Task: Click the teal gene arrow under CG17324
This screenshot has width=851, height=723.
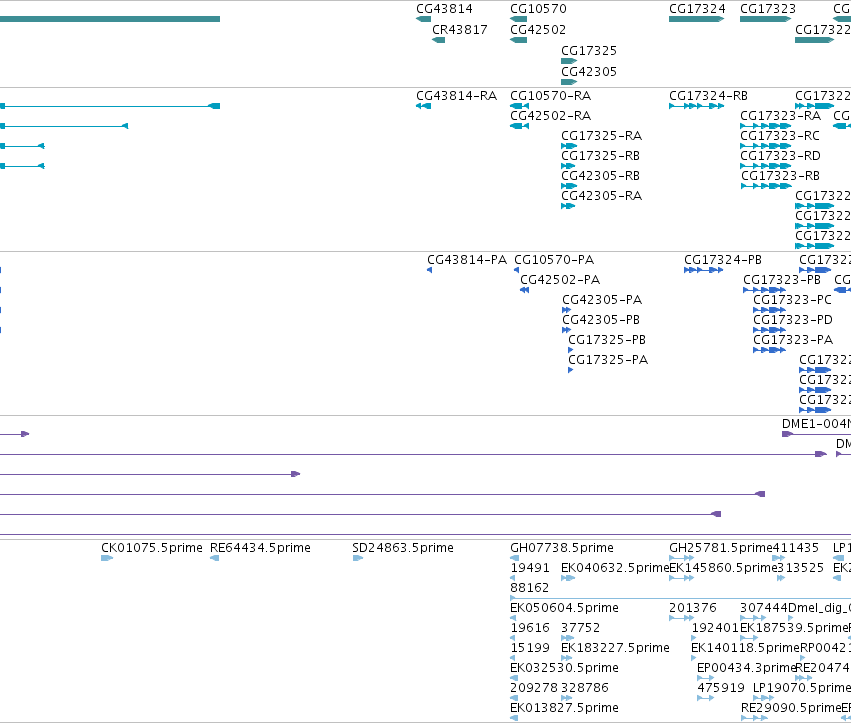Action: click(x=696, y=19)
